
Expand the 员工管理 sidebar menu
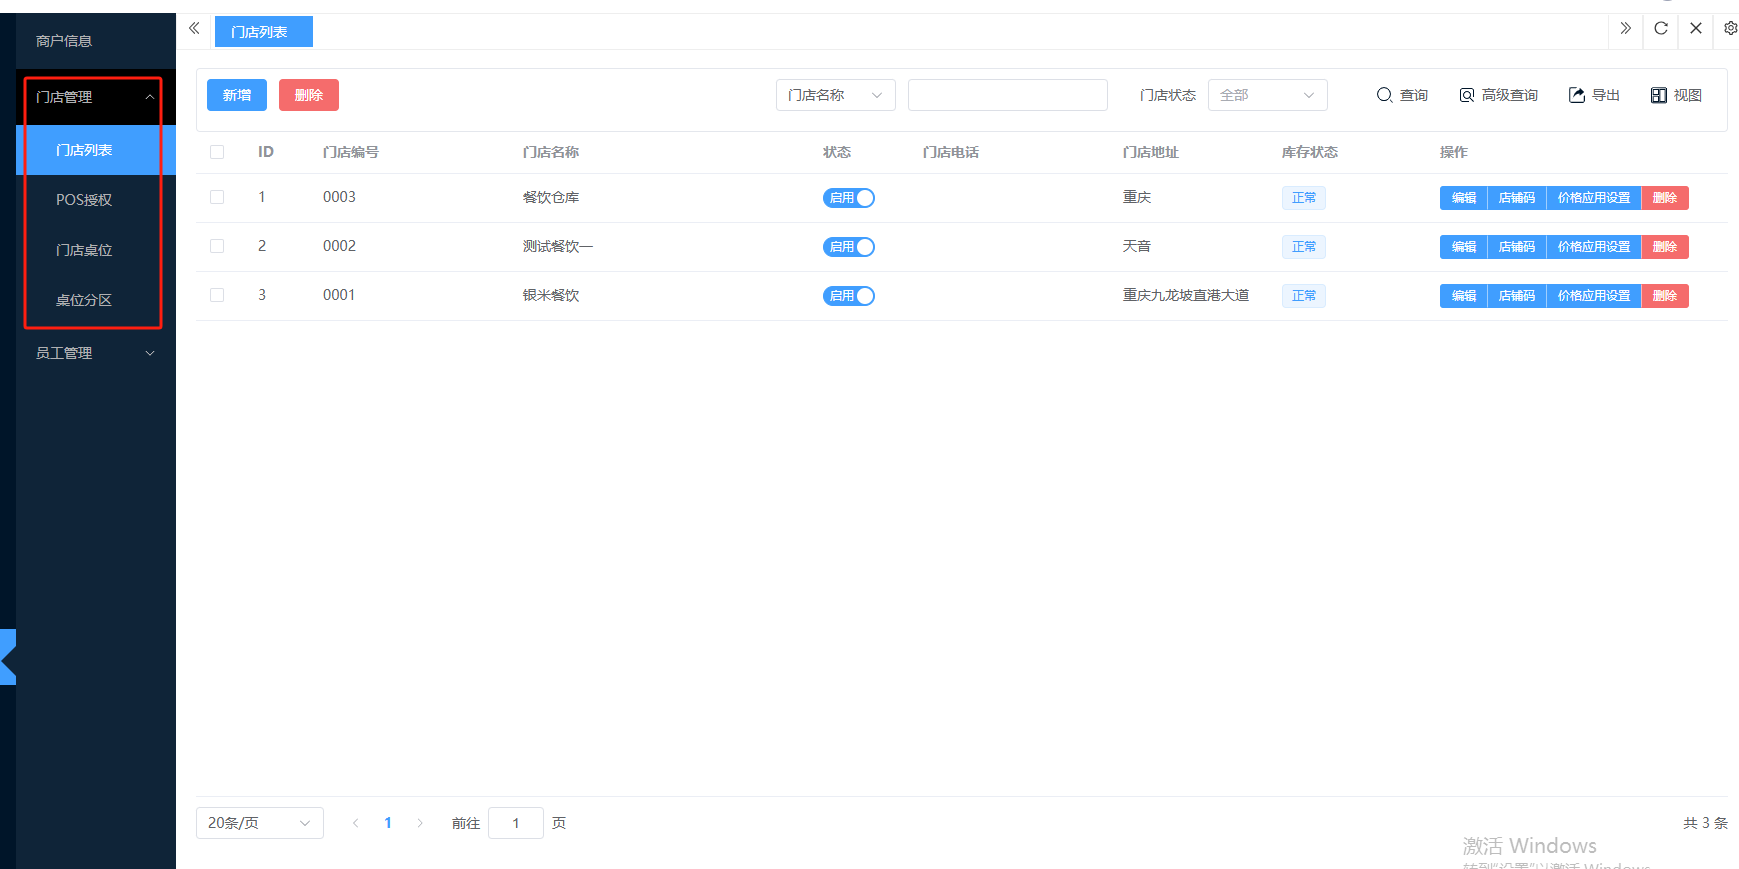pyautogui.click(x=95, y=353)
